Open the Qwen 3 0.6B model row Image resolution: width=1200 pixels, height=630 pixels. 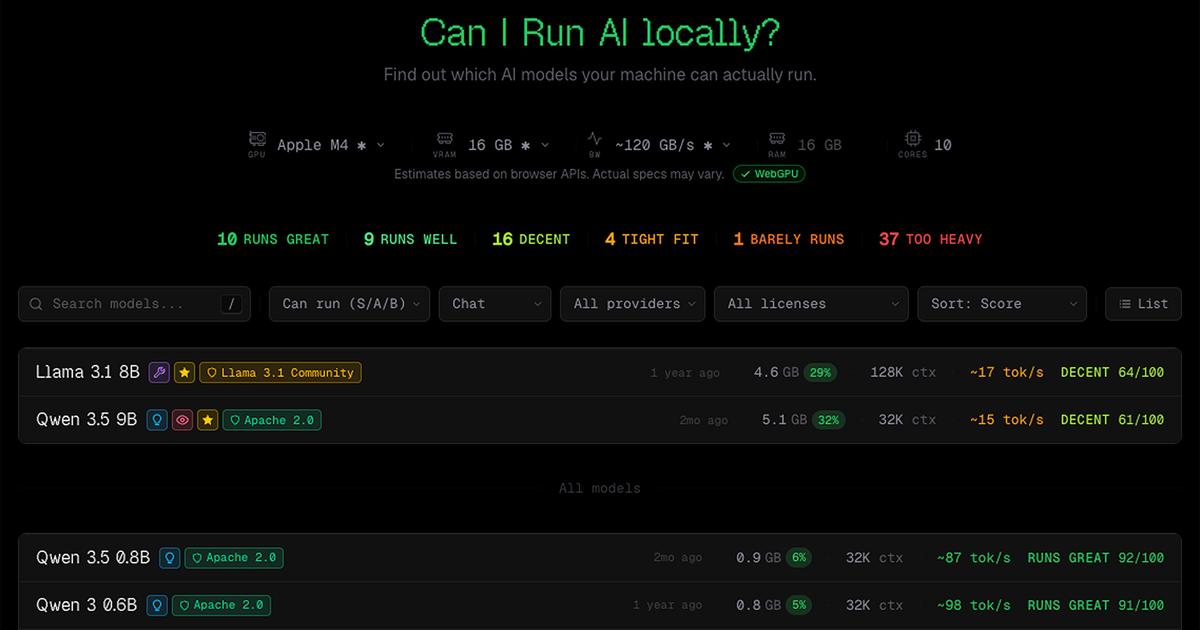click(600, 605)
